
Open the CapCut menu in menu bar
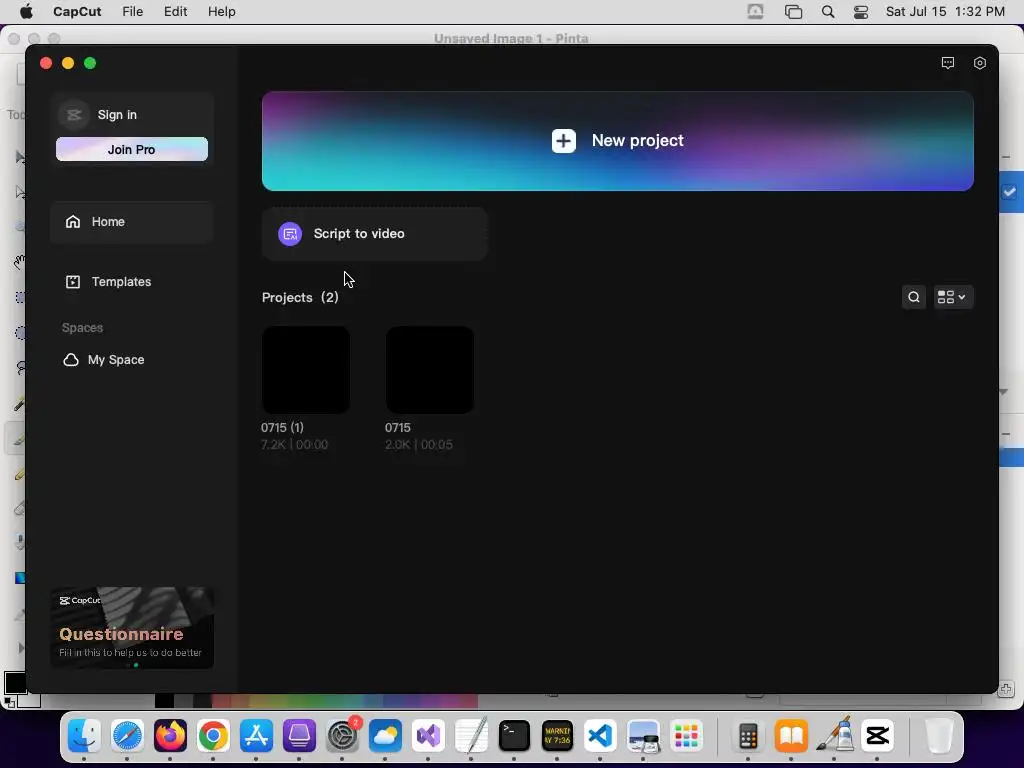click(x=77, y=12)
